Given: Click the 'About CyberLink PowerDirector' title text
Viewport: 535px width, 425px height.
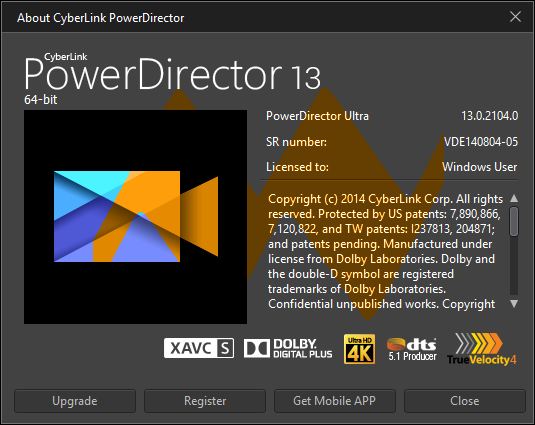Looking at the screenshot, I should (x=101, y=18).
